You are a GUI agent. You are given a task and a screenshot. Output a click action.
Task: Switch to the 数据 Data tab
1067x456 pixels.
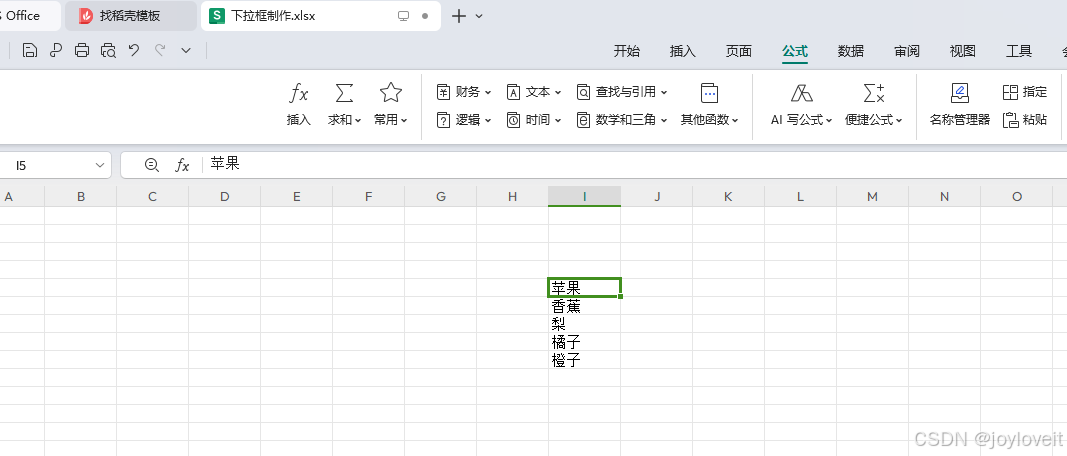point(851,51)
